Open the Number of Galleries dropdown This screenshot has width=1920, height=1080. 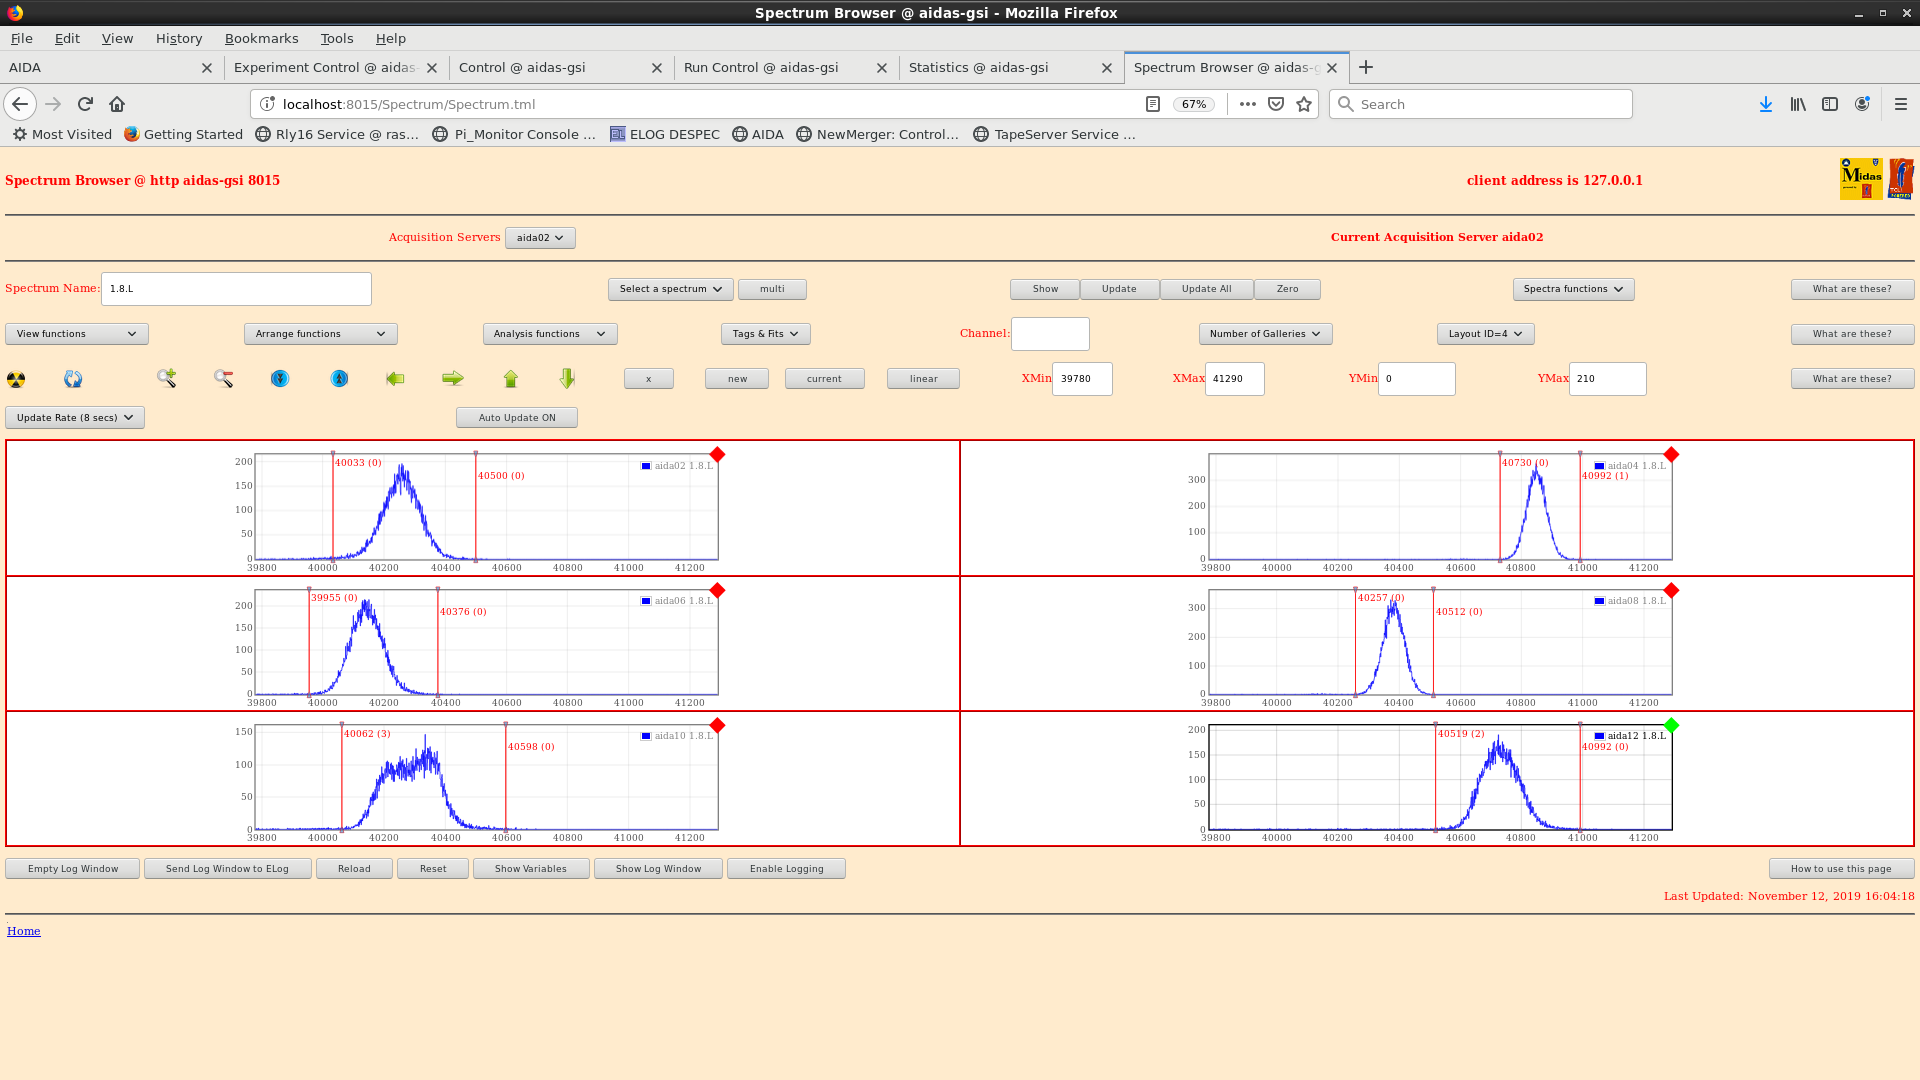tap(1265, 334)
